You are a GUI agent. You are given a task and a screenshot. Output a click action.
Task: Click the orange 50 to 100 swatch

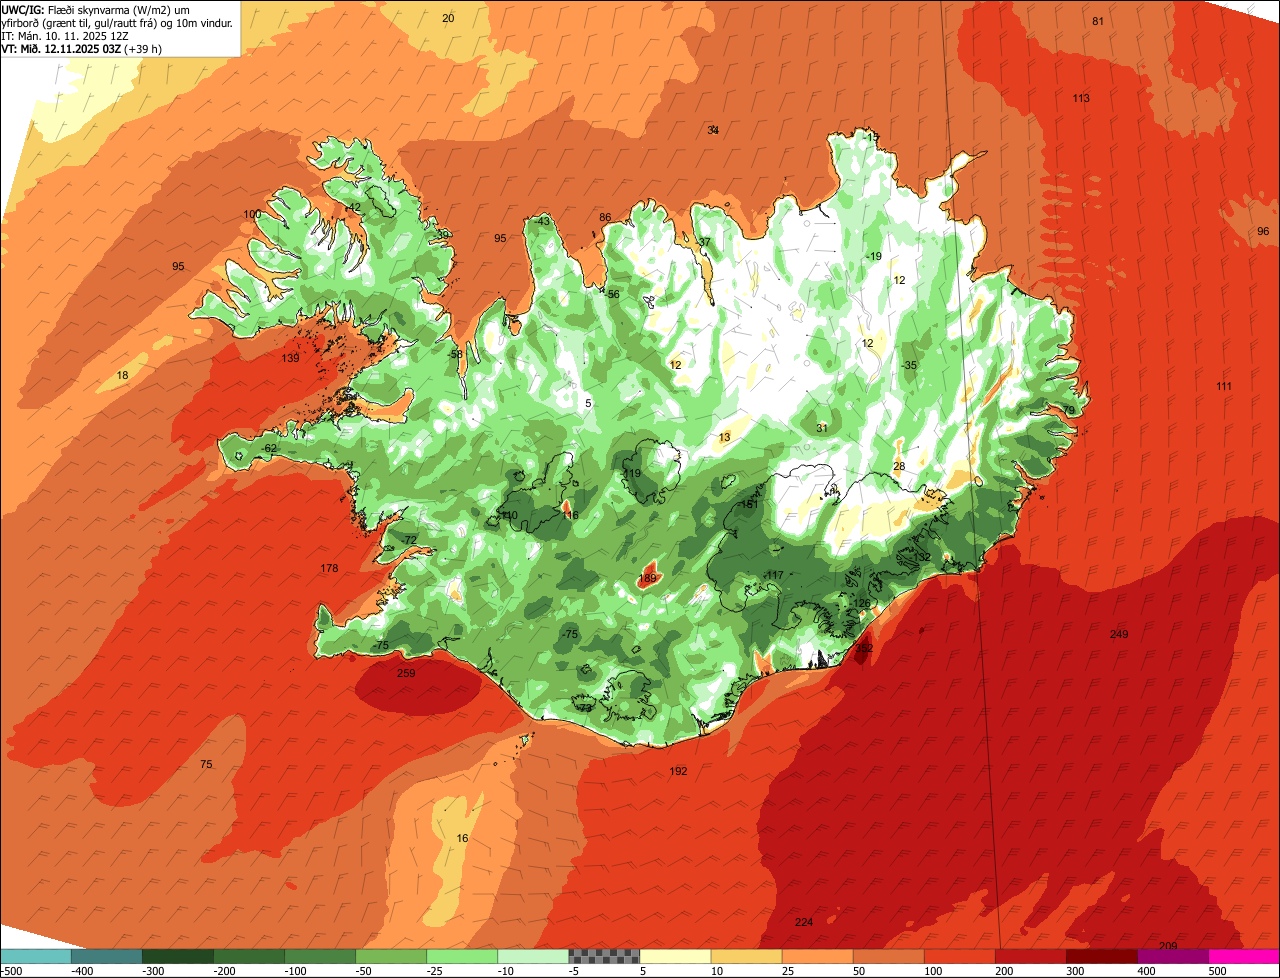coord(888,956)
